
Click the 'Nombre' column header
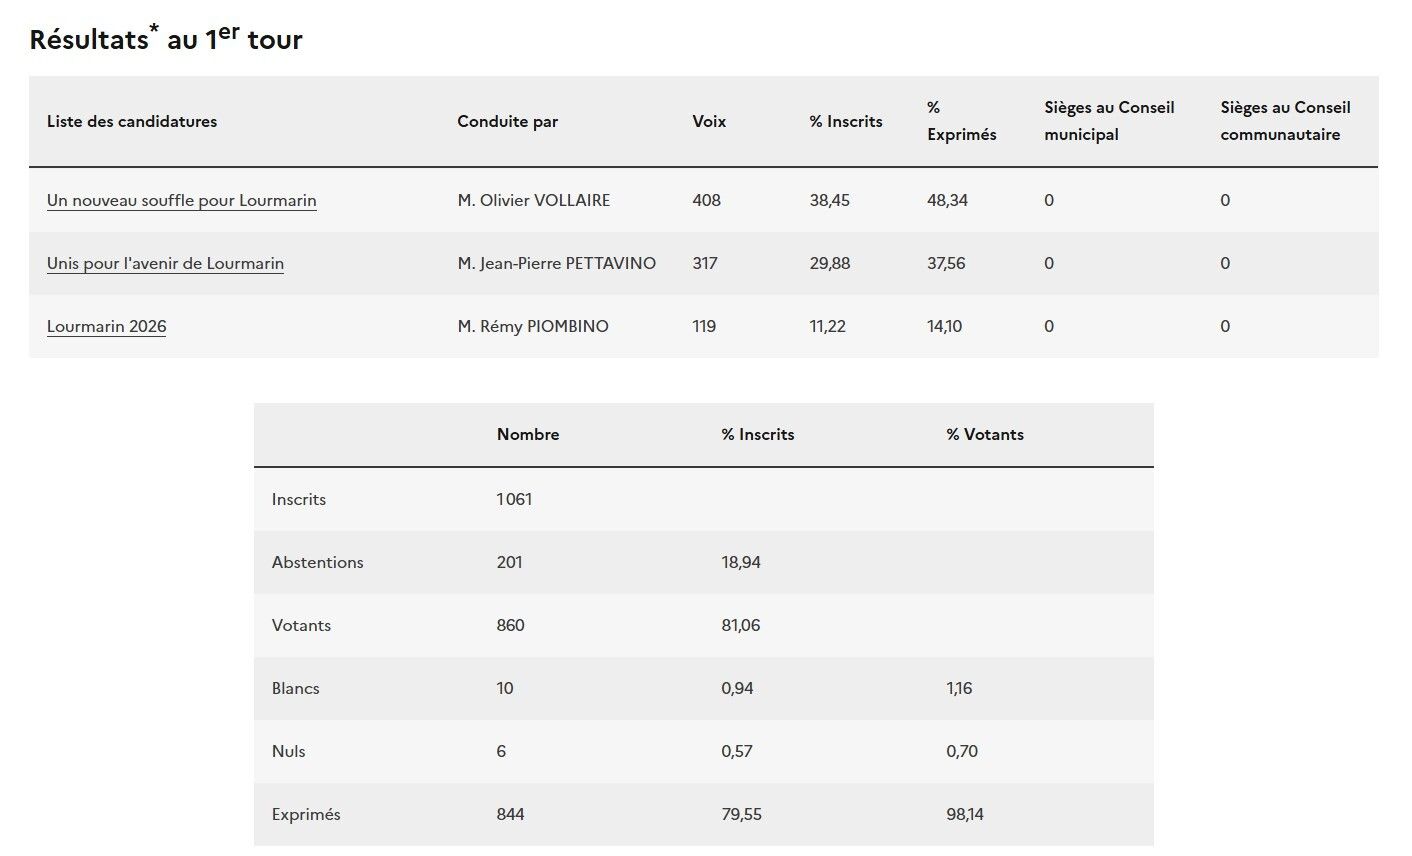(x=528, y=434)
